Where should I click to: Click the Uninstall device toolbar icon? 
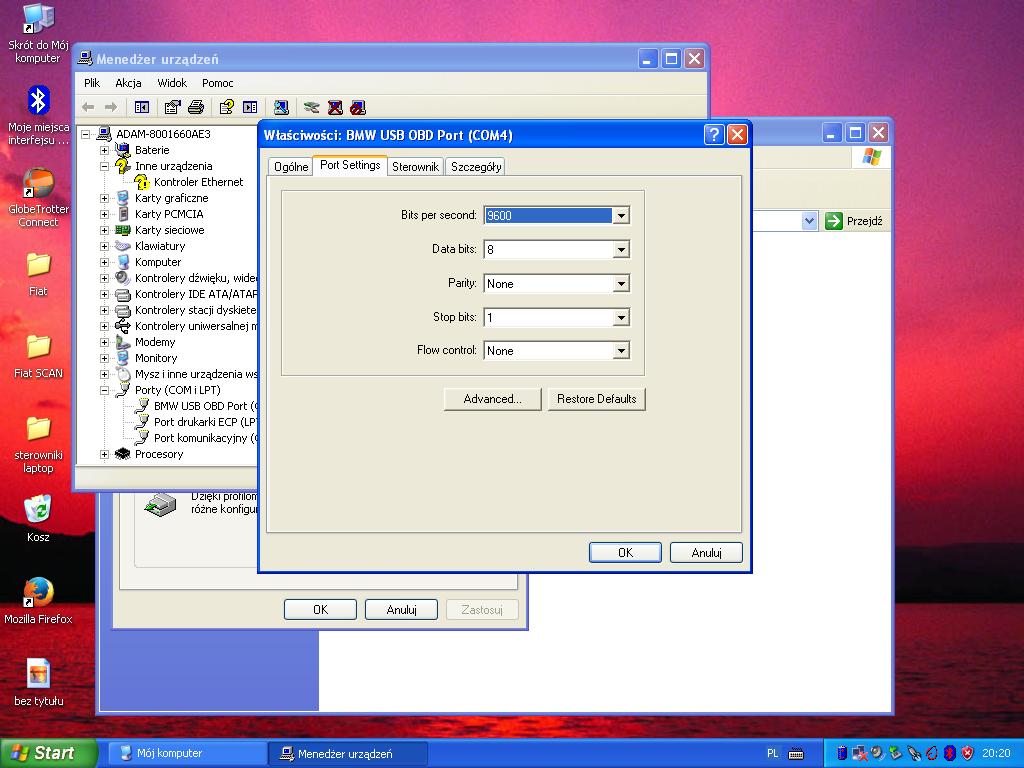click(335, 107)
